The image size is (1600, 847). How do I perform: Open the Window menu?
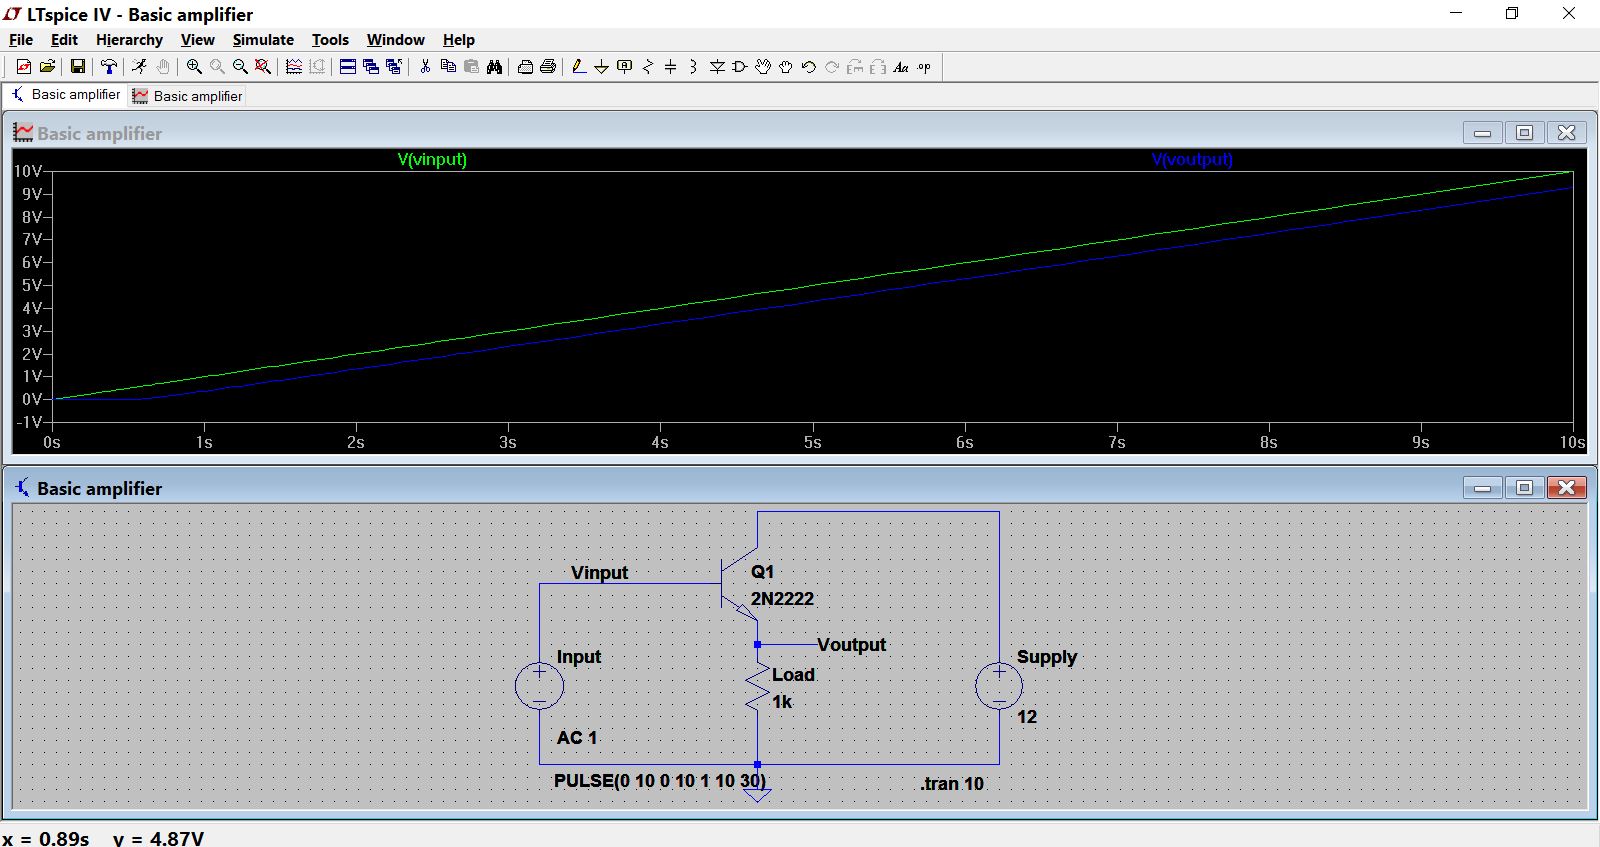point(395,40)
